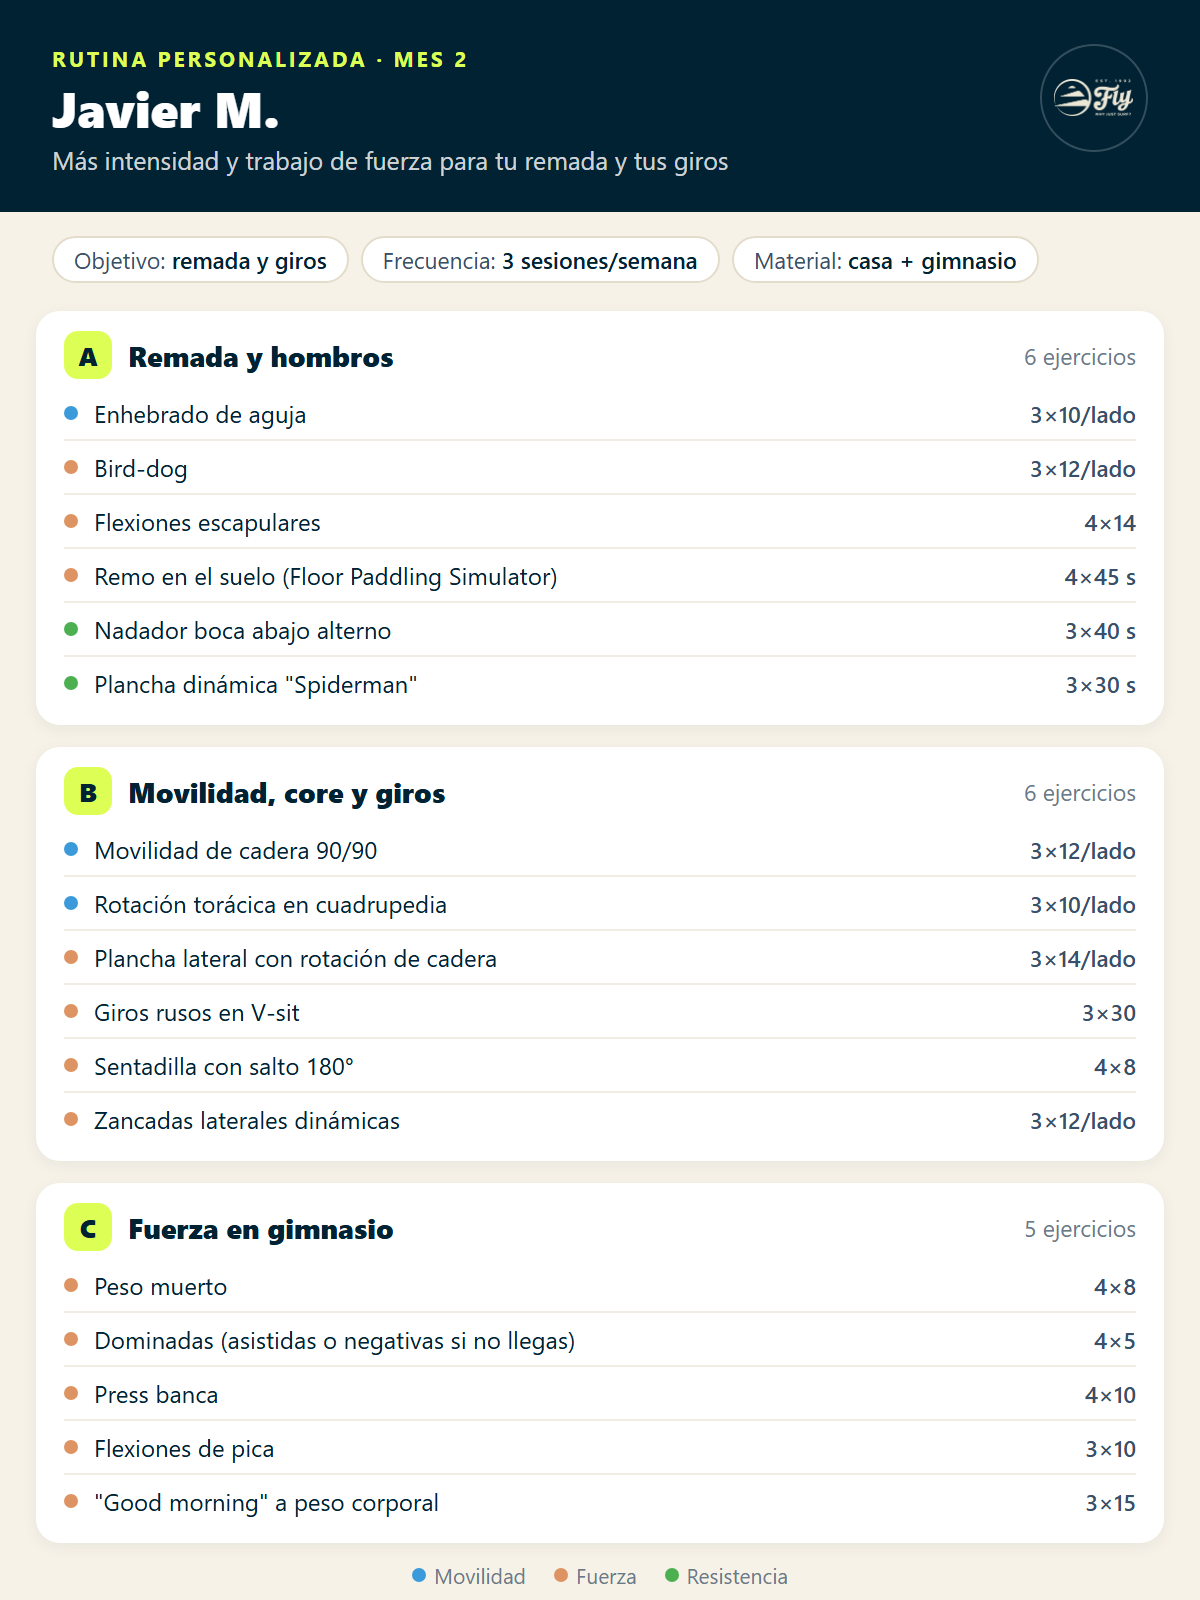The height and width of the screenshot is (1600, 1200).
Task: Click the Frecuencia: 3 sesiones/semana pill
Action: [540, 260]
